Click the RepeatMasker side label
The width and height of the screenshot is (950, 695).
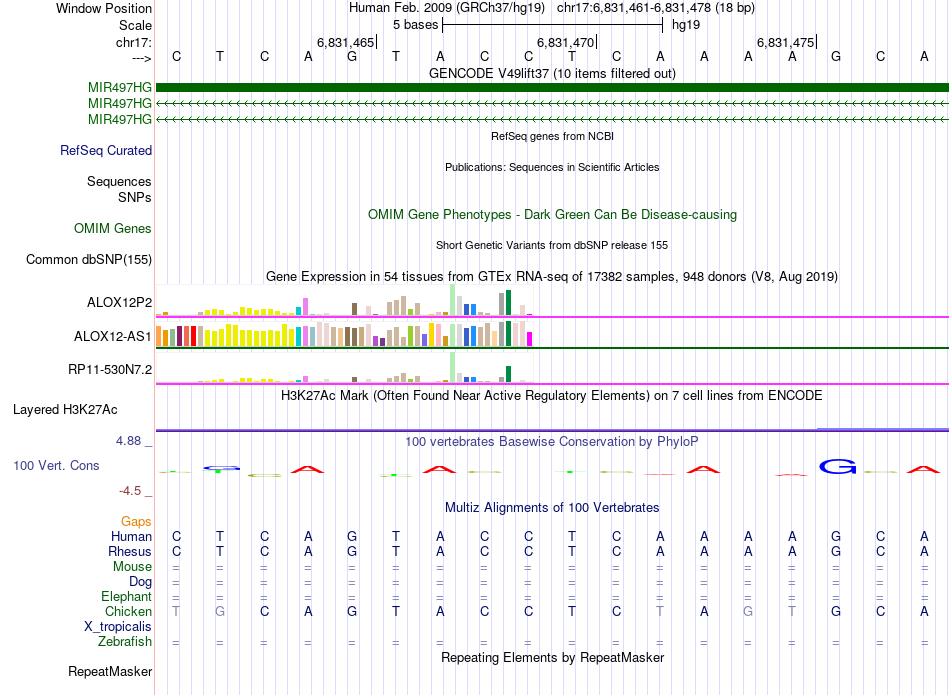click(x=110, y=671)
